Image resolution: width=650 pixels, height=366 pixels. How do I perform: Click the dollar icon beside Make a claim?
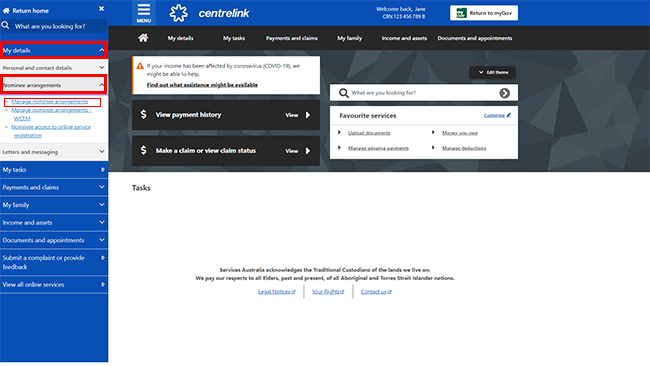143,150
